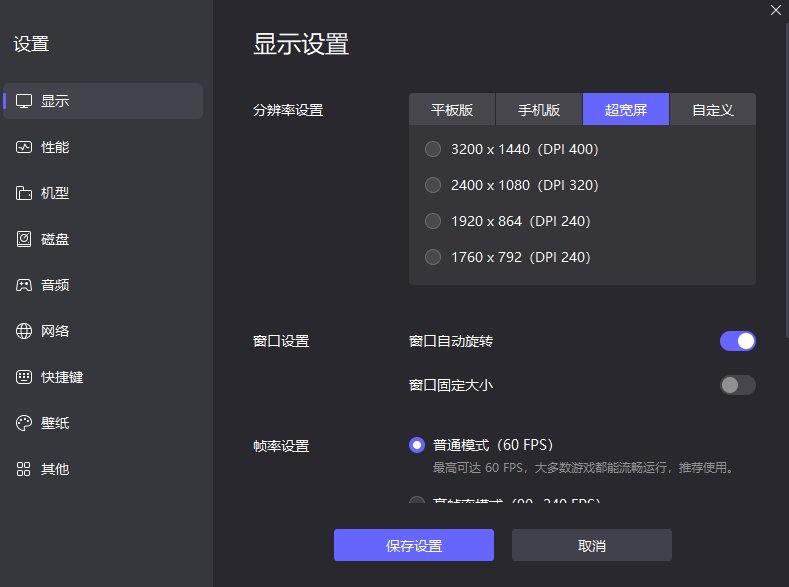Select the 显示 sidebar entry
The width and height of the screenshot is (789, 587).
click(103, 101)
